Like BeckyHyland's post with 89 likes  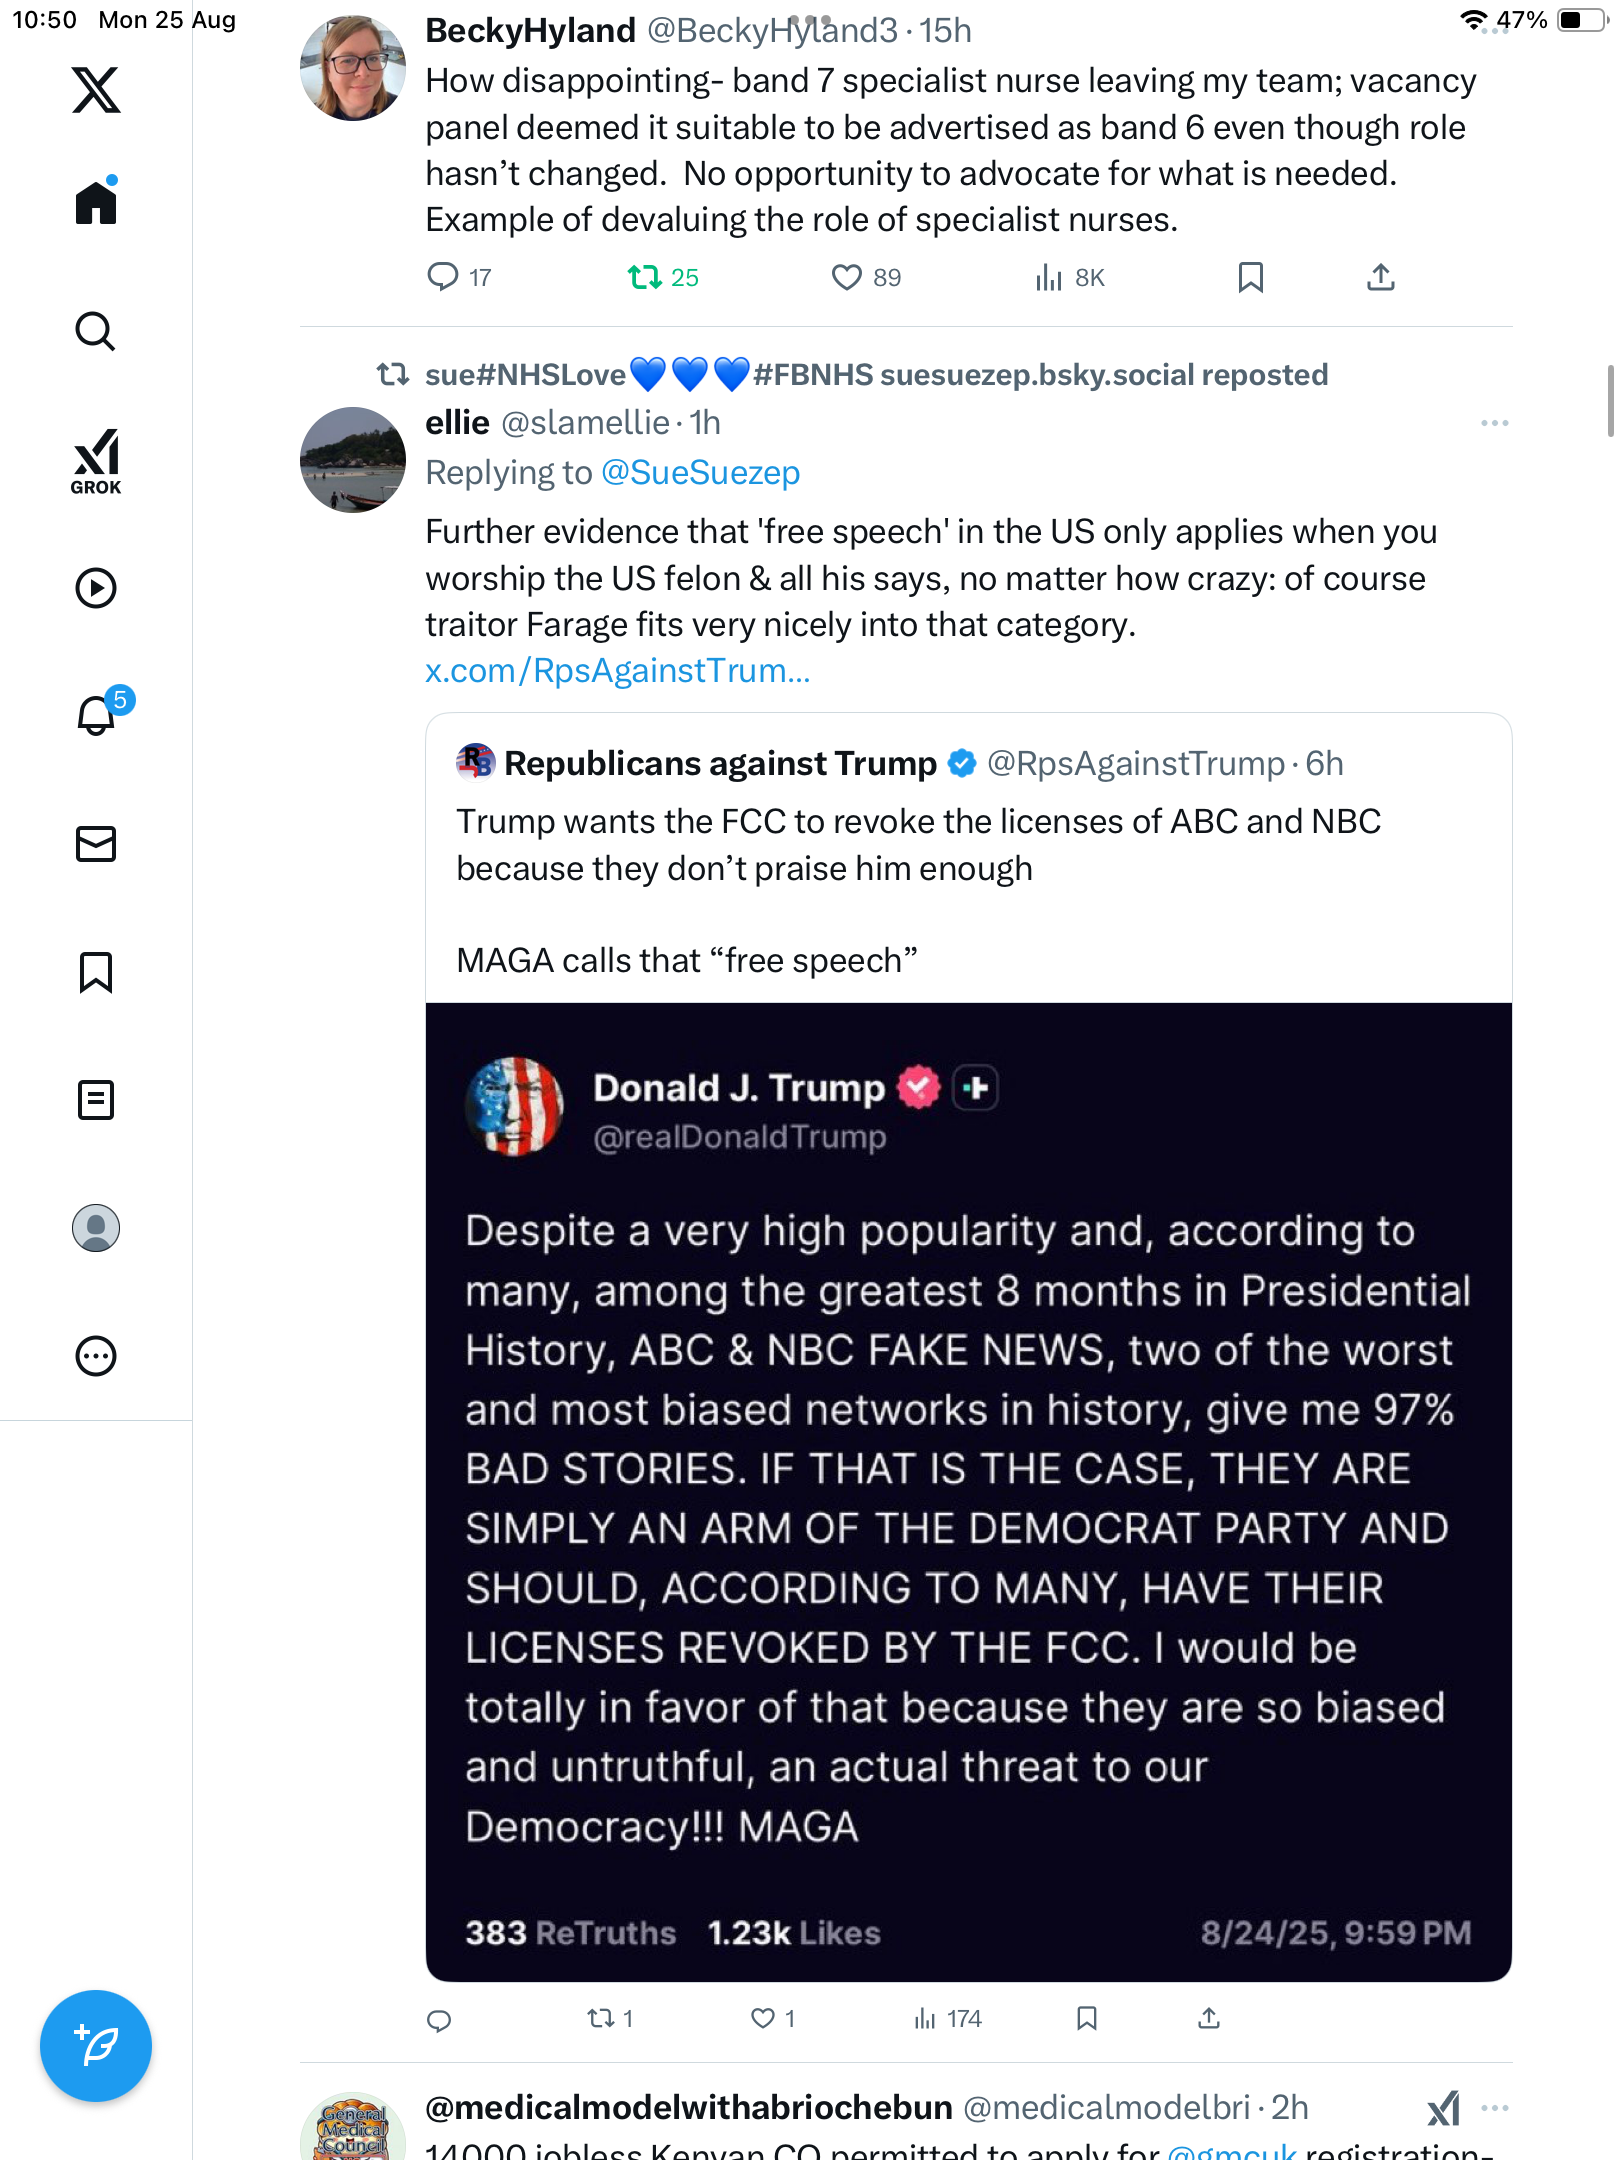coord(847,277)
